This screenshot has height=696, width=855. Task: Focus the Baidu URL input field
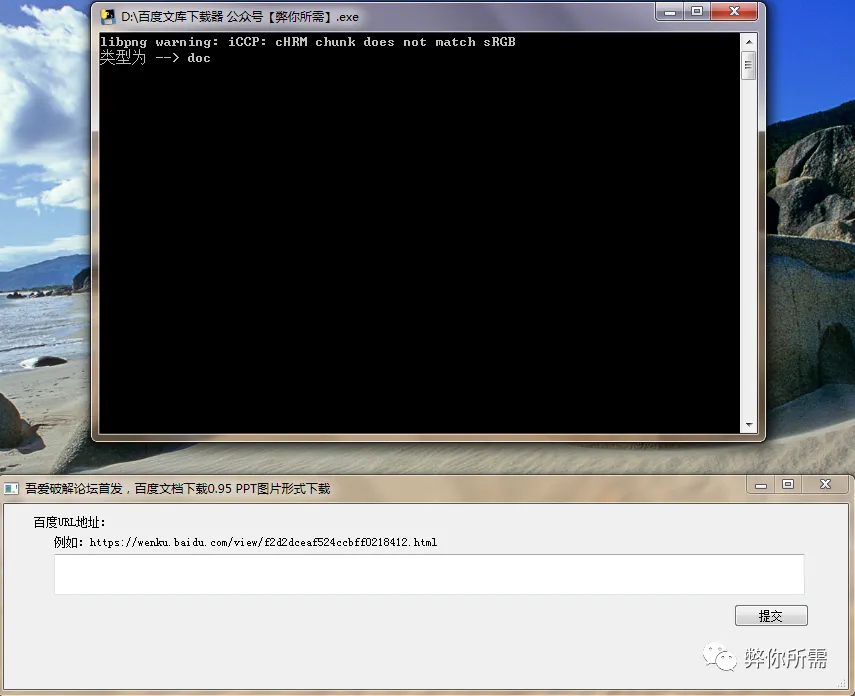pyautogui.click(x=429, y=574)
